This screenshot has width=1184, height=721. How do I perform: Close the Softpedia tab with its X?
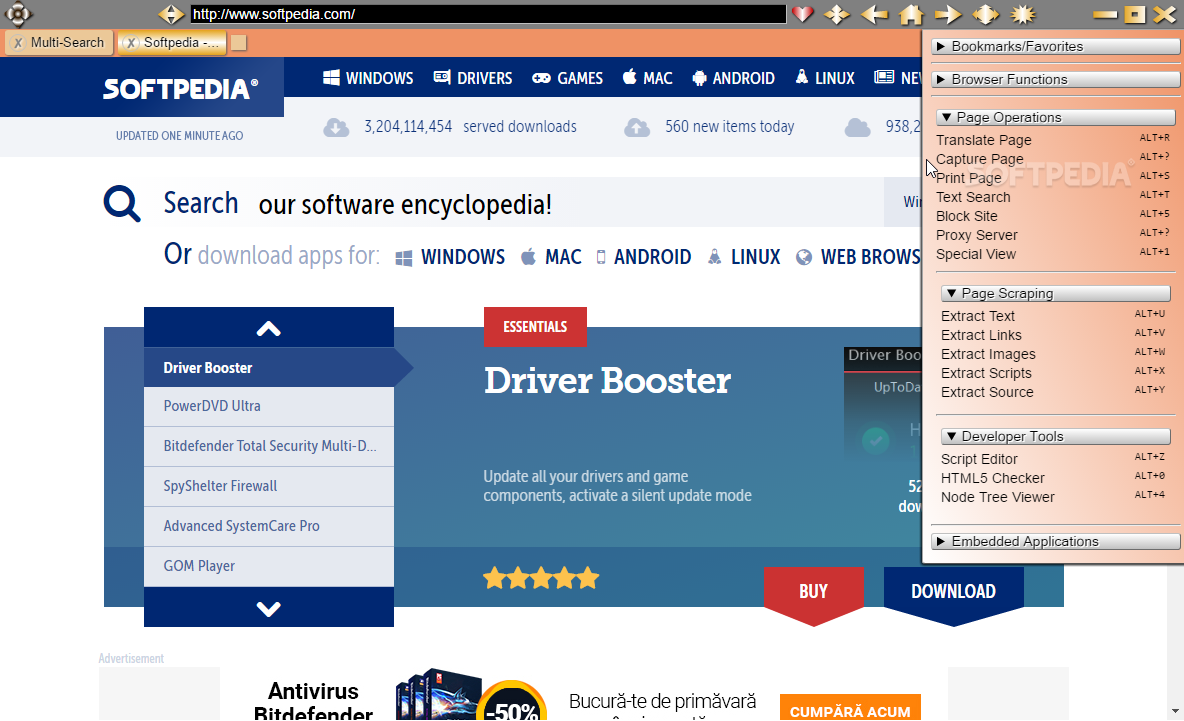tap(131, 43)
